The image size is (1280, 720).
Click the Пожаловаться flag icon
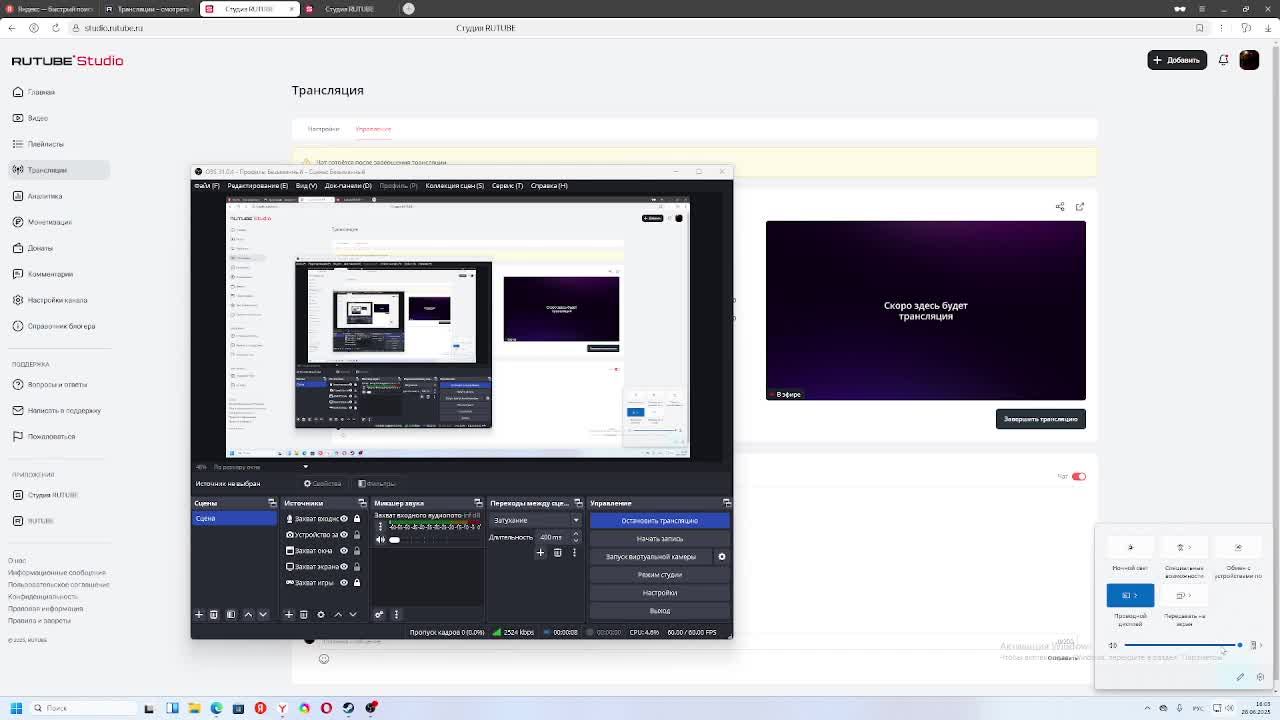pyautogui.click(x=18, y=436)
